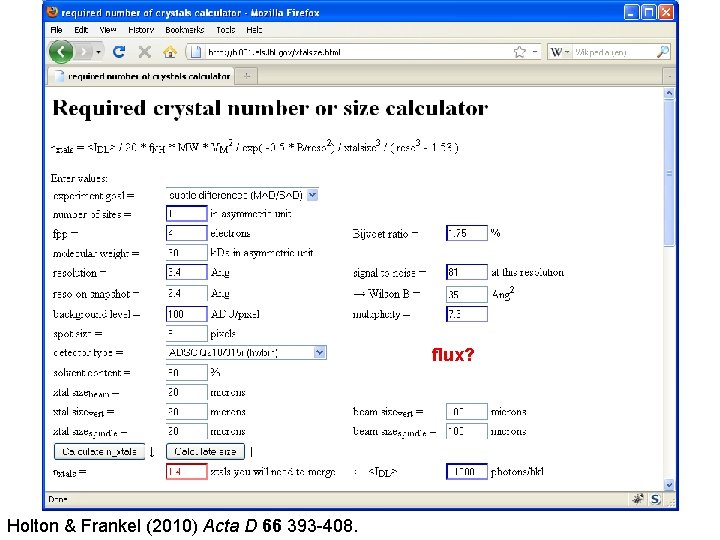720x540 pixels.
Task: Open the experiment goal dropdown
Action: pos(242,195)
